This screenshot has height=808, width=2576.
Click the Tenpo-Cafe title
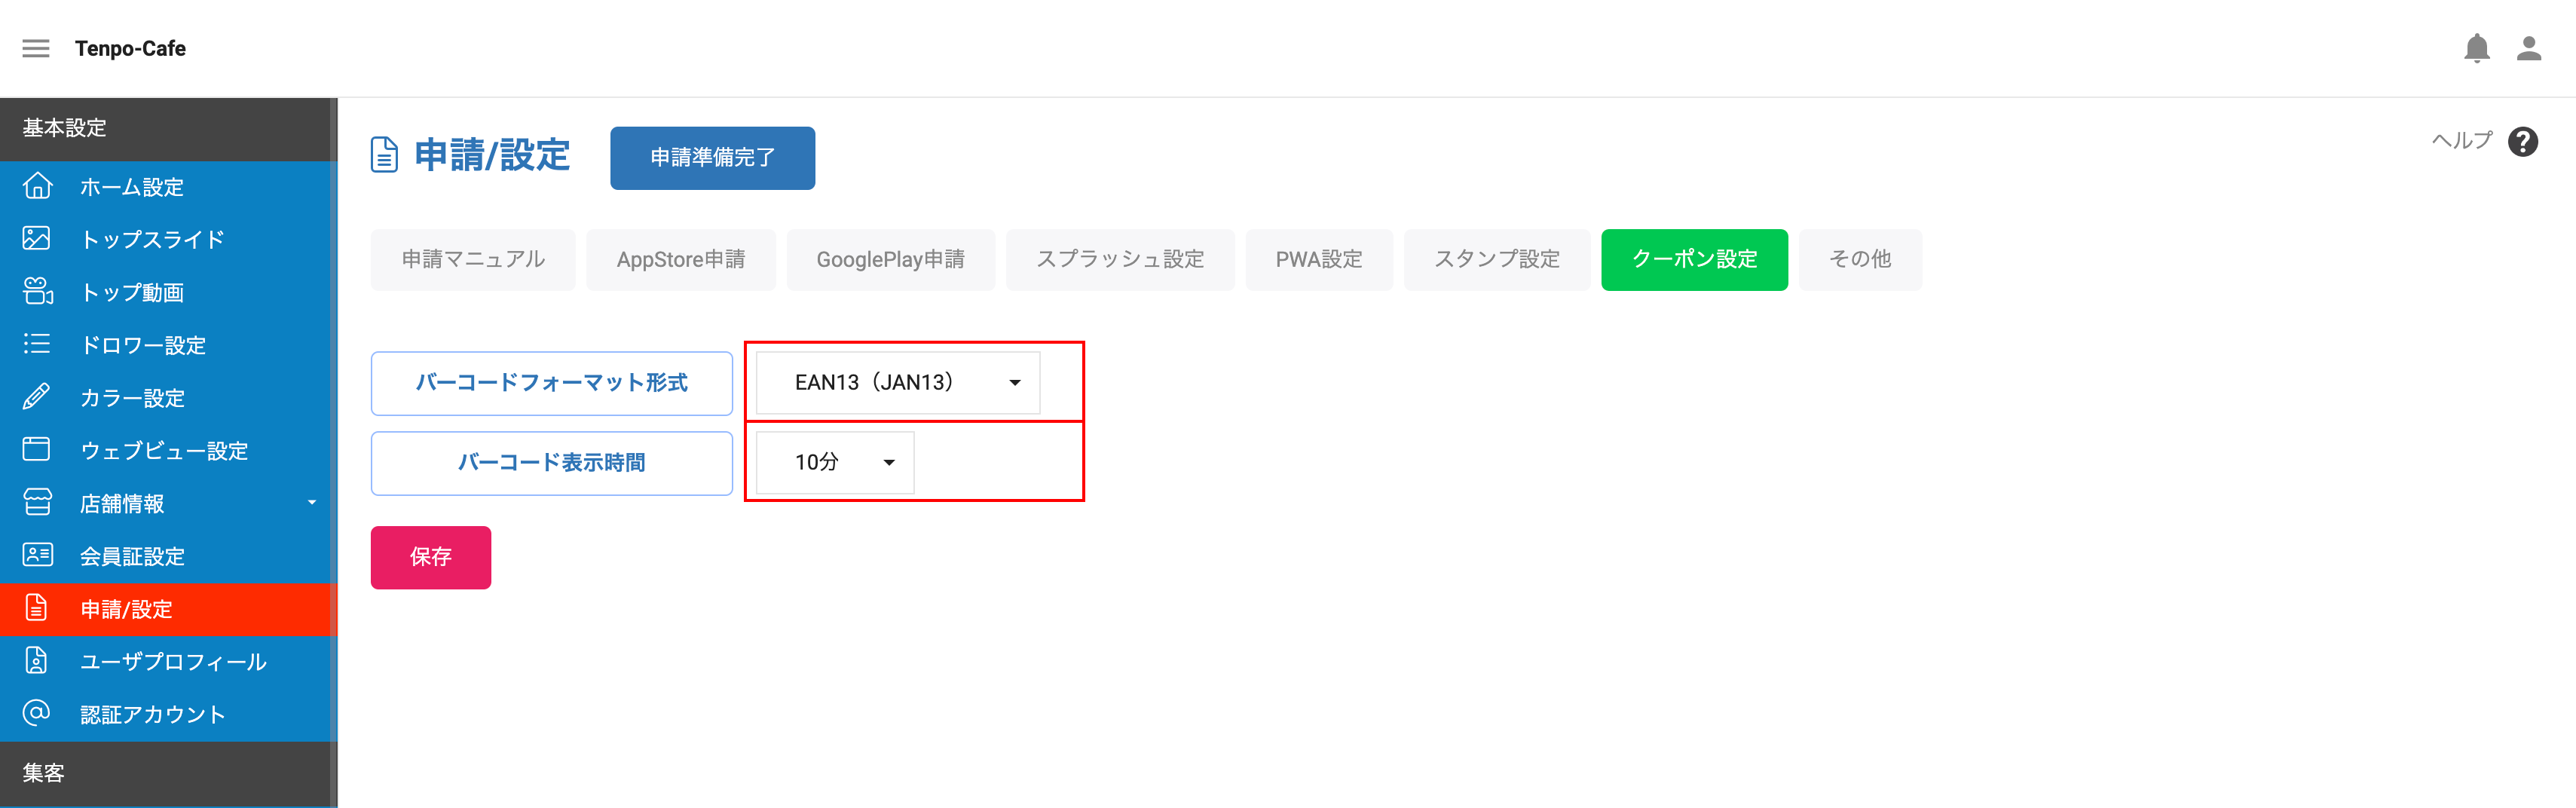coord(130,48)
